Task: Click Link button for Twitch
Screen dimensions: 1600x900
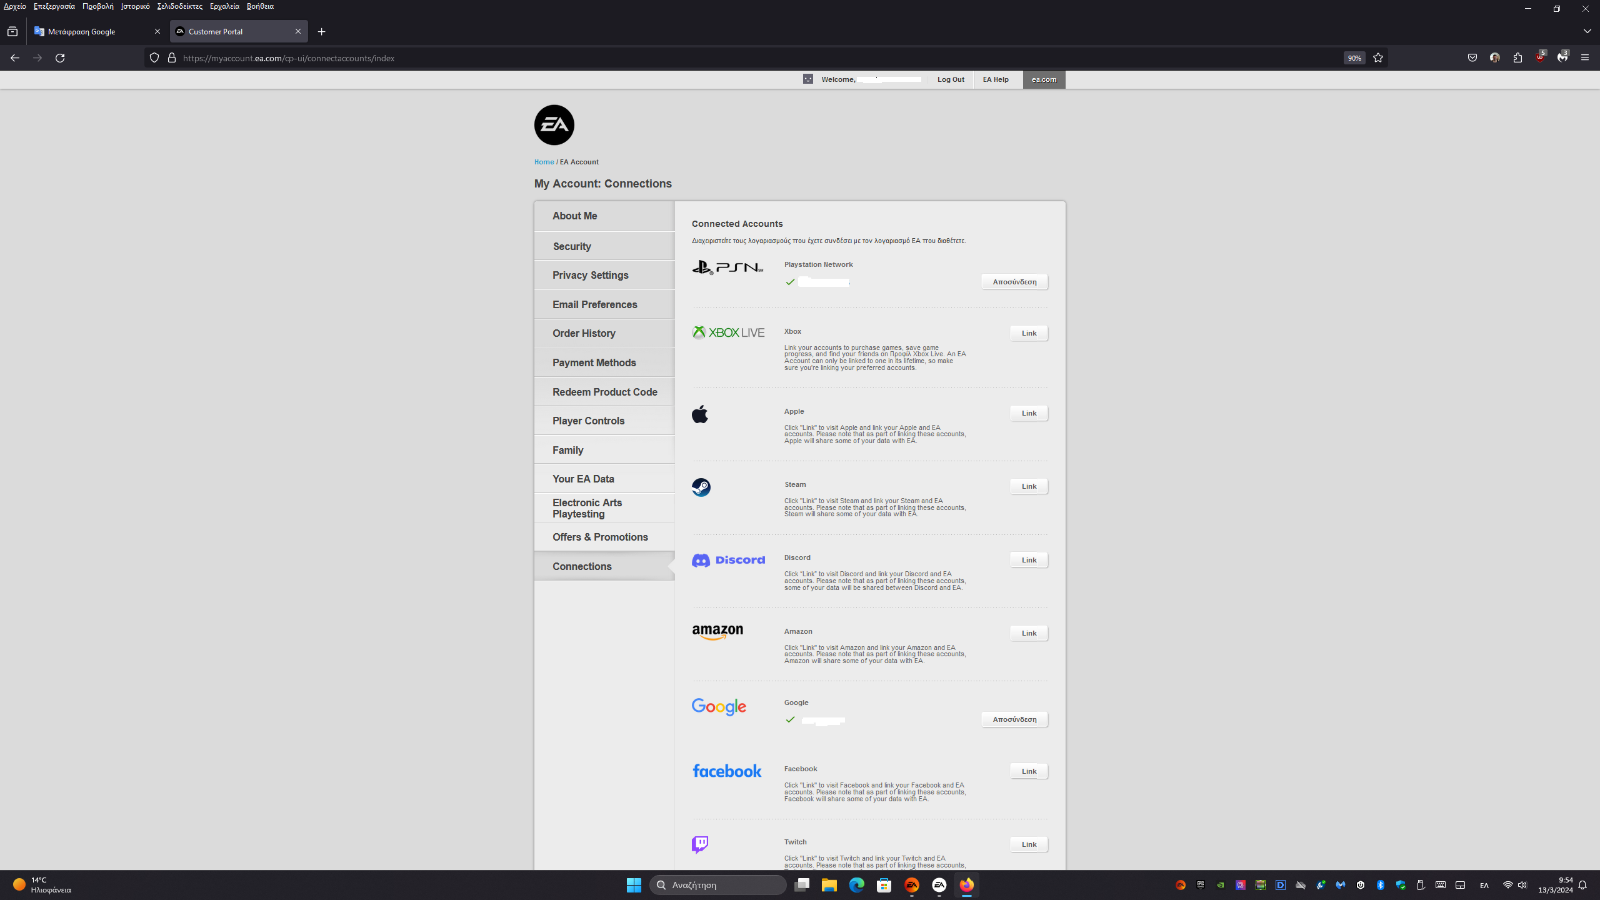Action: pyautogui.click(x=1029, y=844)
